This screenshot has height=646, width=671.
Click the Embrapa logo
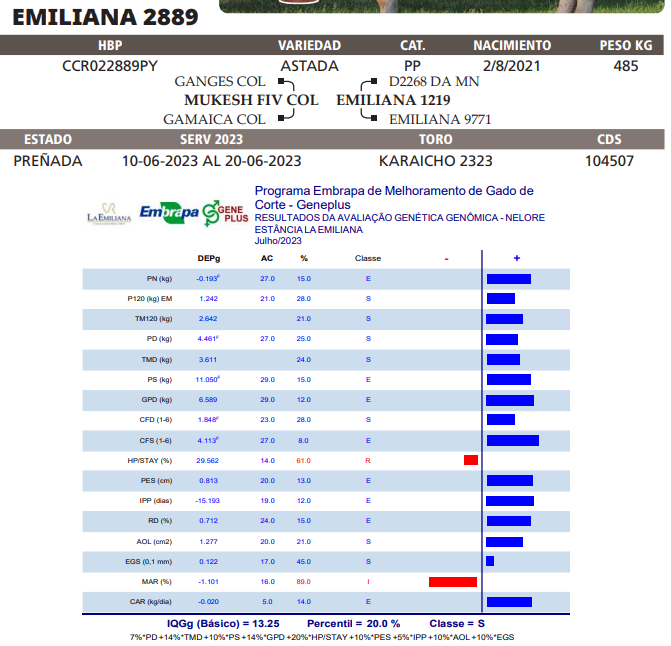[x=168, y=213]
